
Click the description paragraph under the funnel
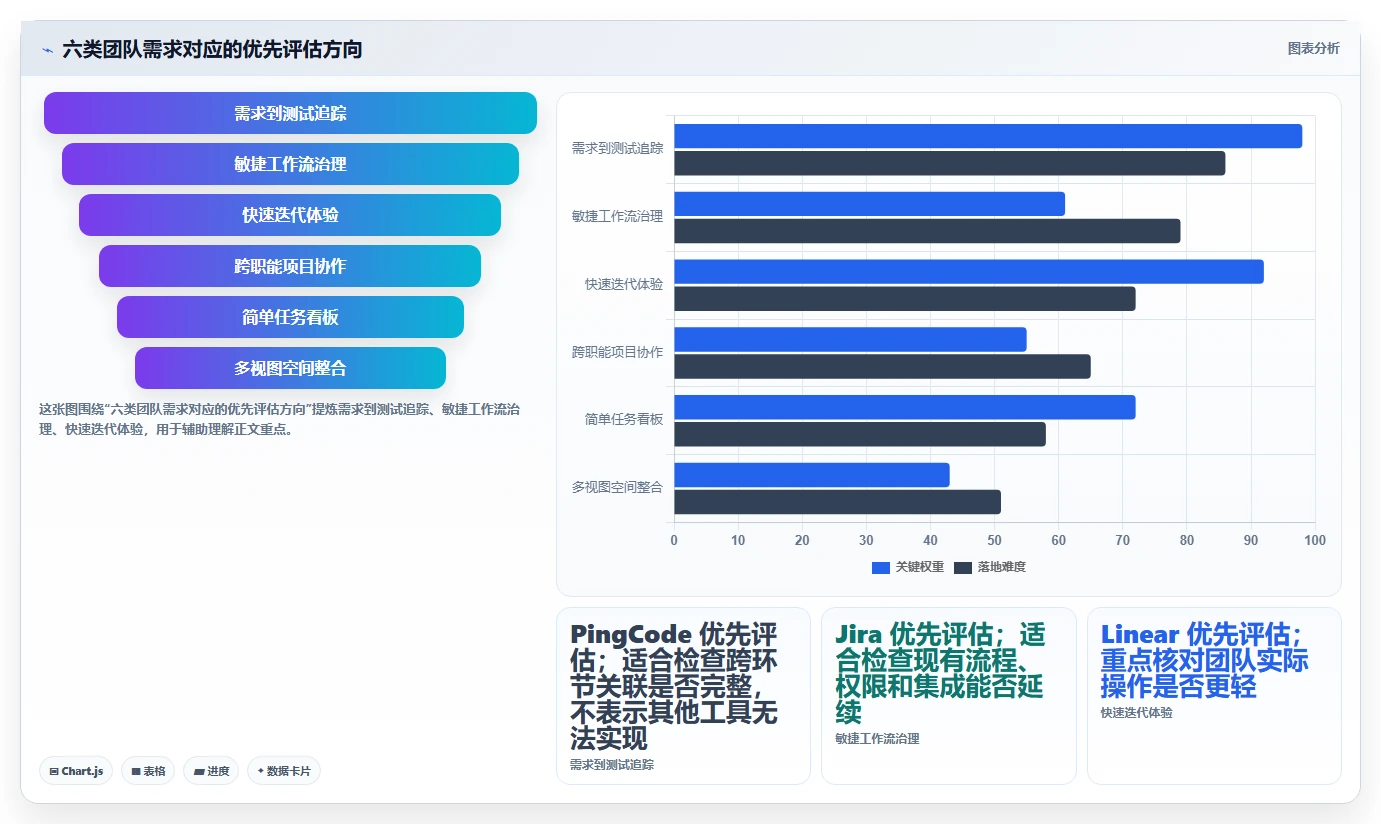click(x=279, y=420)
